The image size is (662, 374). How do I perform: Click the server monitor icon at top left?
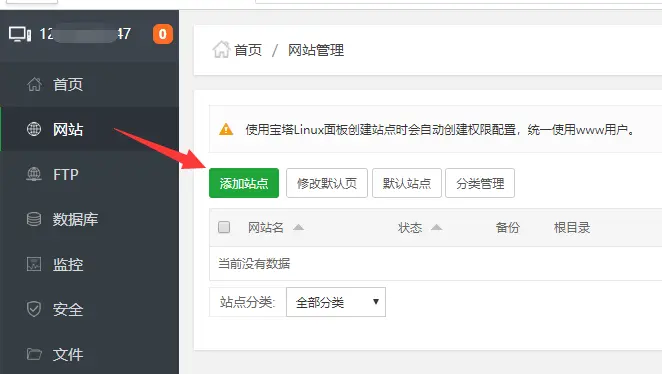(x=20, y=34)
